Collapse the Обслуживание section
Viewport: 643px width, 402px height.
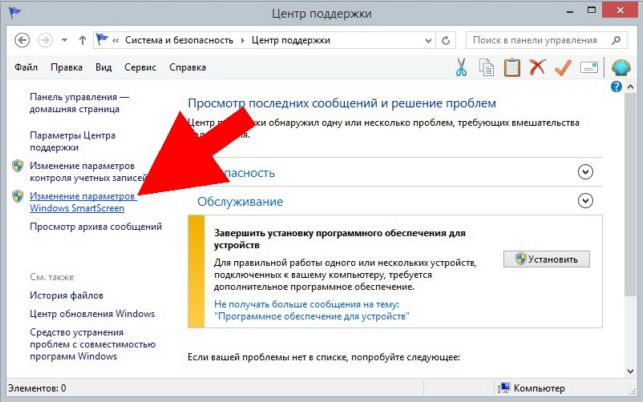(x=585, y=201)
